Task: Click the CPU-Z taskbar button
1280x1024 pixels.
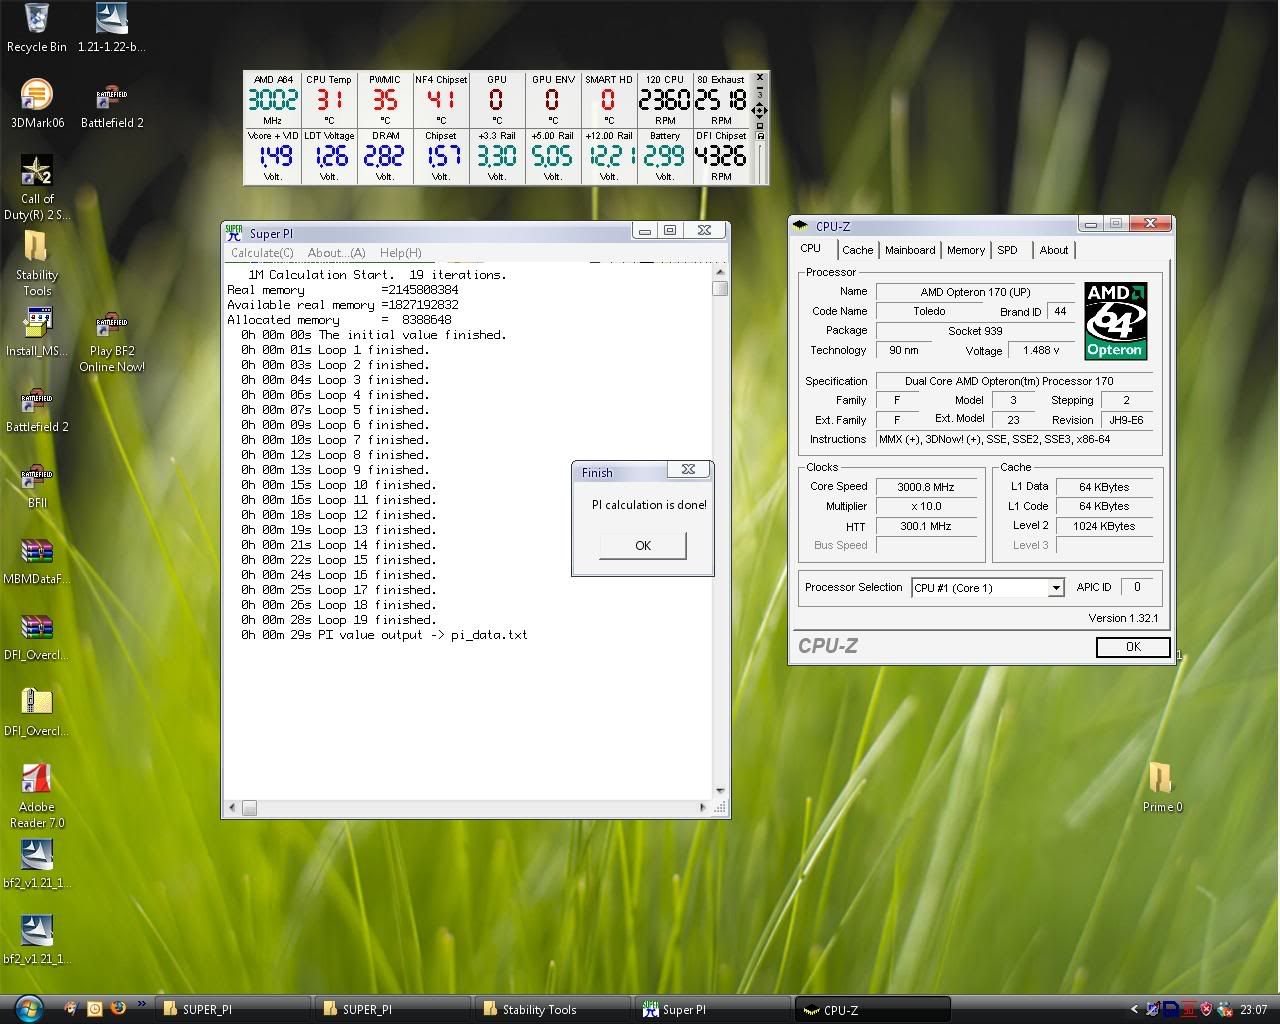Action: (871, 1009)
